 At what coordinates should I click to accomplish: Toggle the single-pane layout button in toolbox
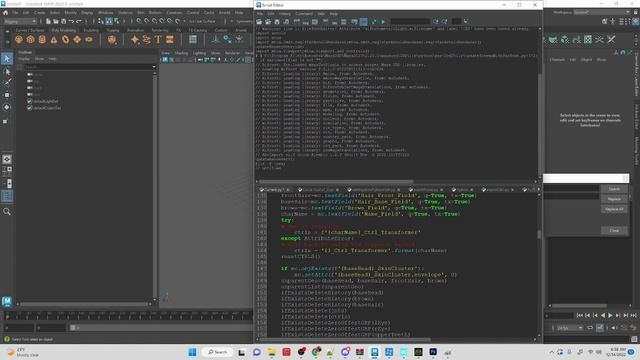point(7,159)
